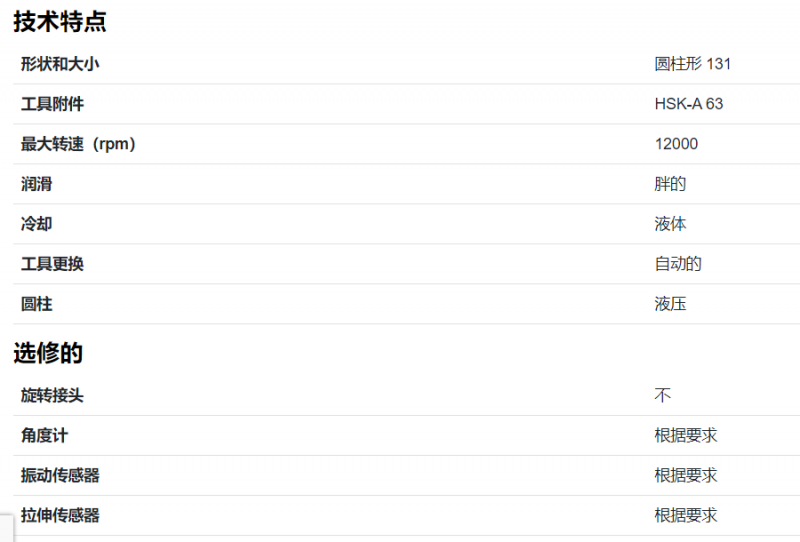Select the 胖的 lubrication value

coord(670,184)
